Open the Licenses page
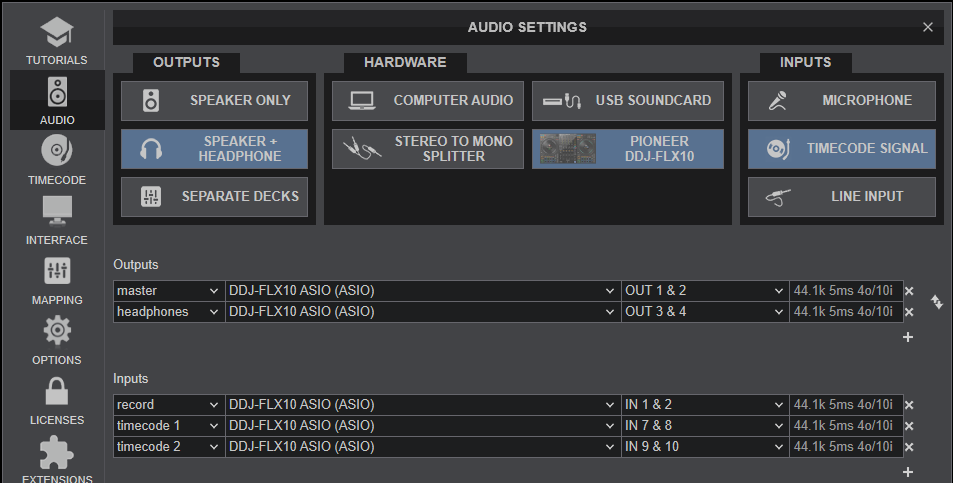This screenshot has height=483, width=953. coord(57,400)
